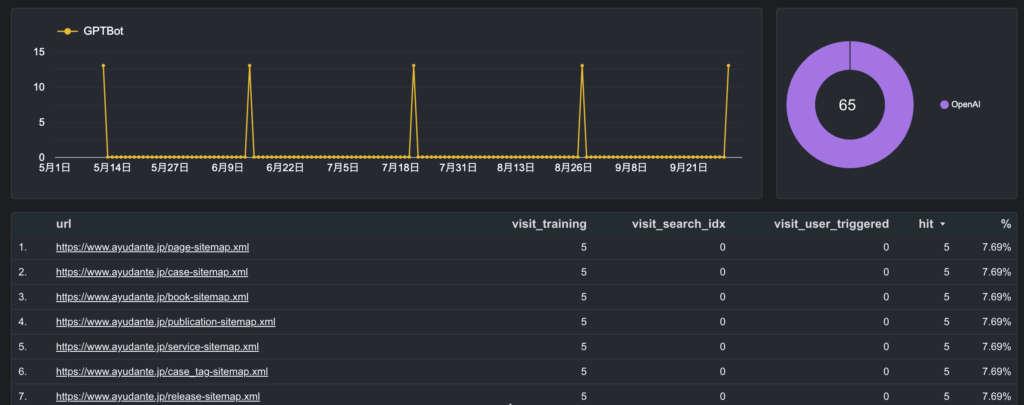The image size is (1024, 405).
Task: Click the 8月26日 x-axis label
Action: (x=573, y=168)
